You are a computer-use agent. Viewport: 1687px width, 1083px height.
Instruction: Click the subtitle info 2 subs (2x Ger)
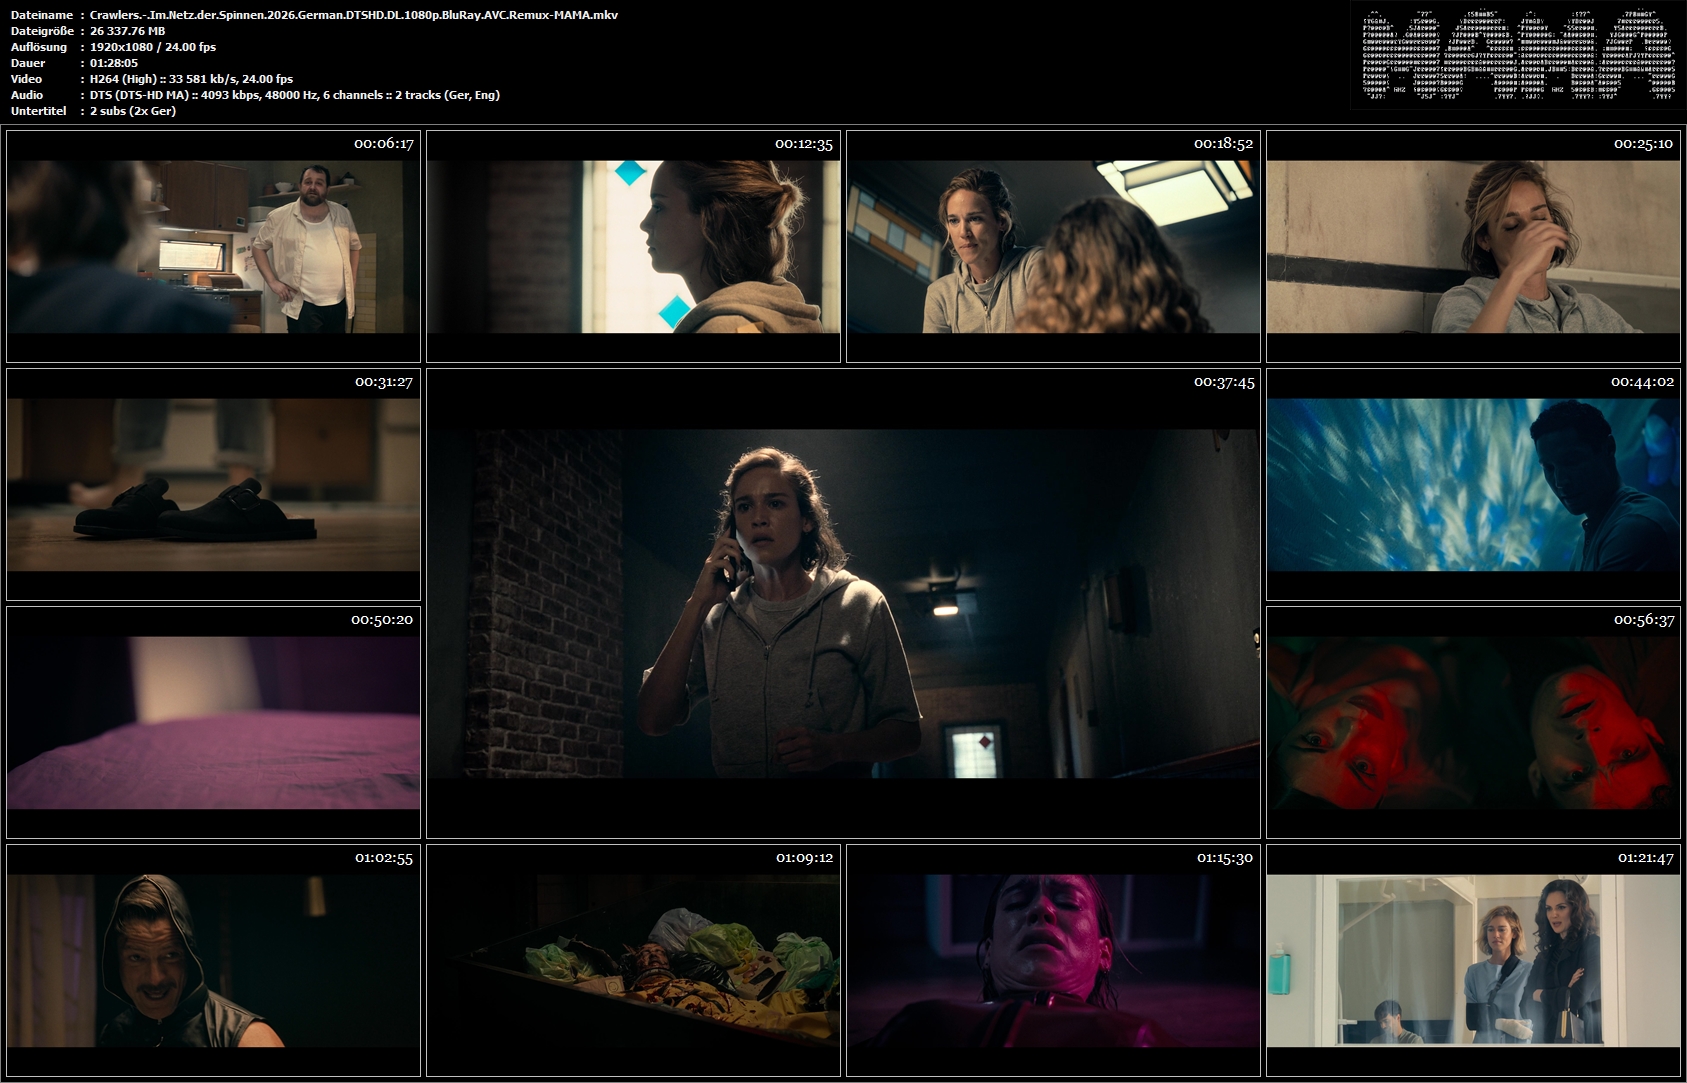coord(133,111)
